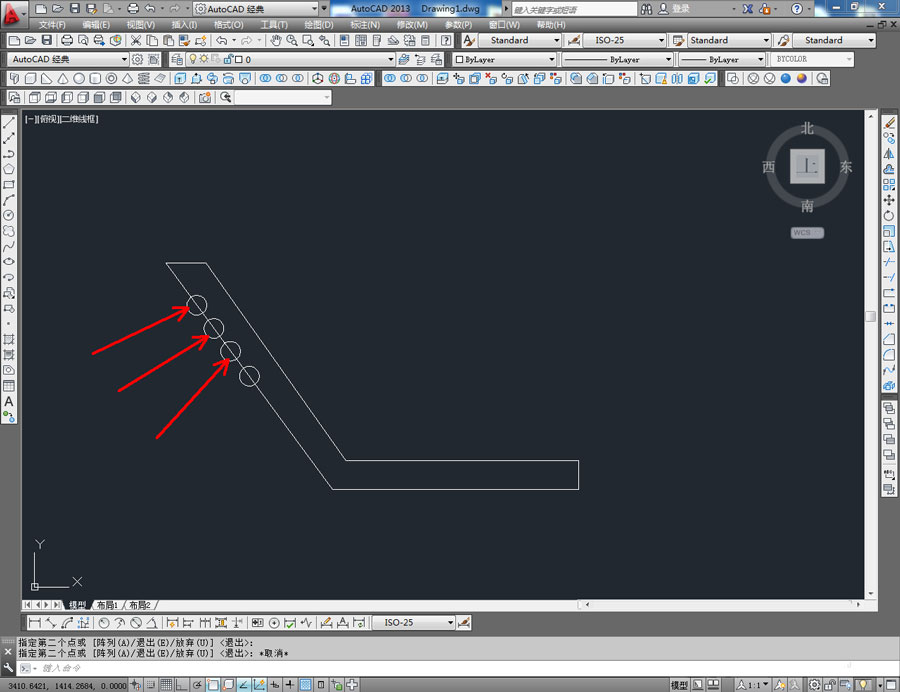Open the 修改(M) menu
900x692 pixels.
click(412, 25)
